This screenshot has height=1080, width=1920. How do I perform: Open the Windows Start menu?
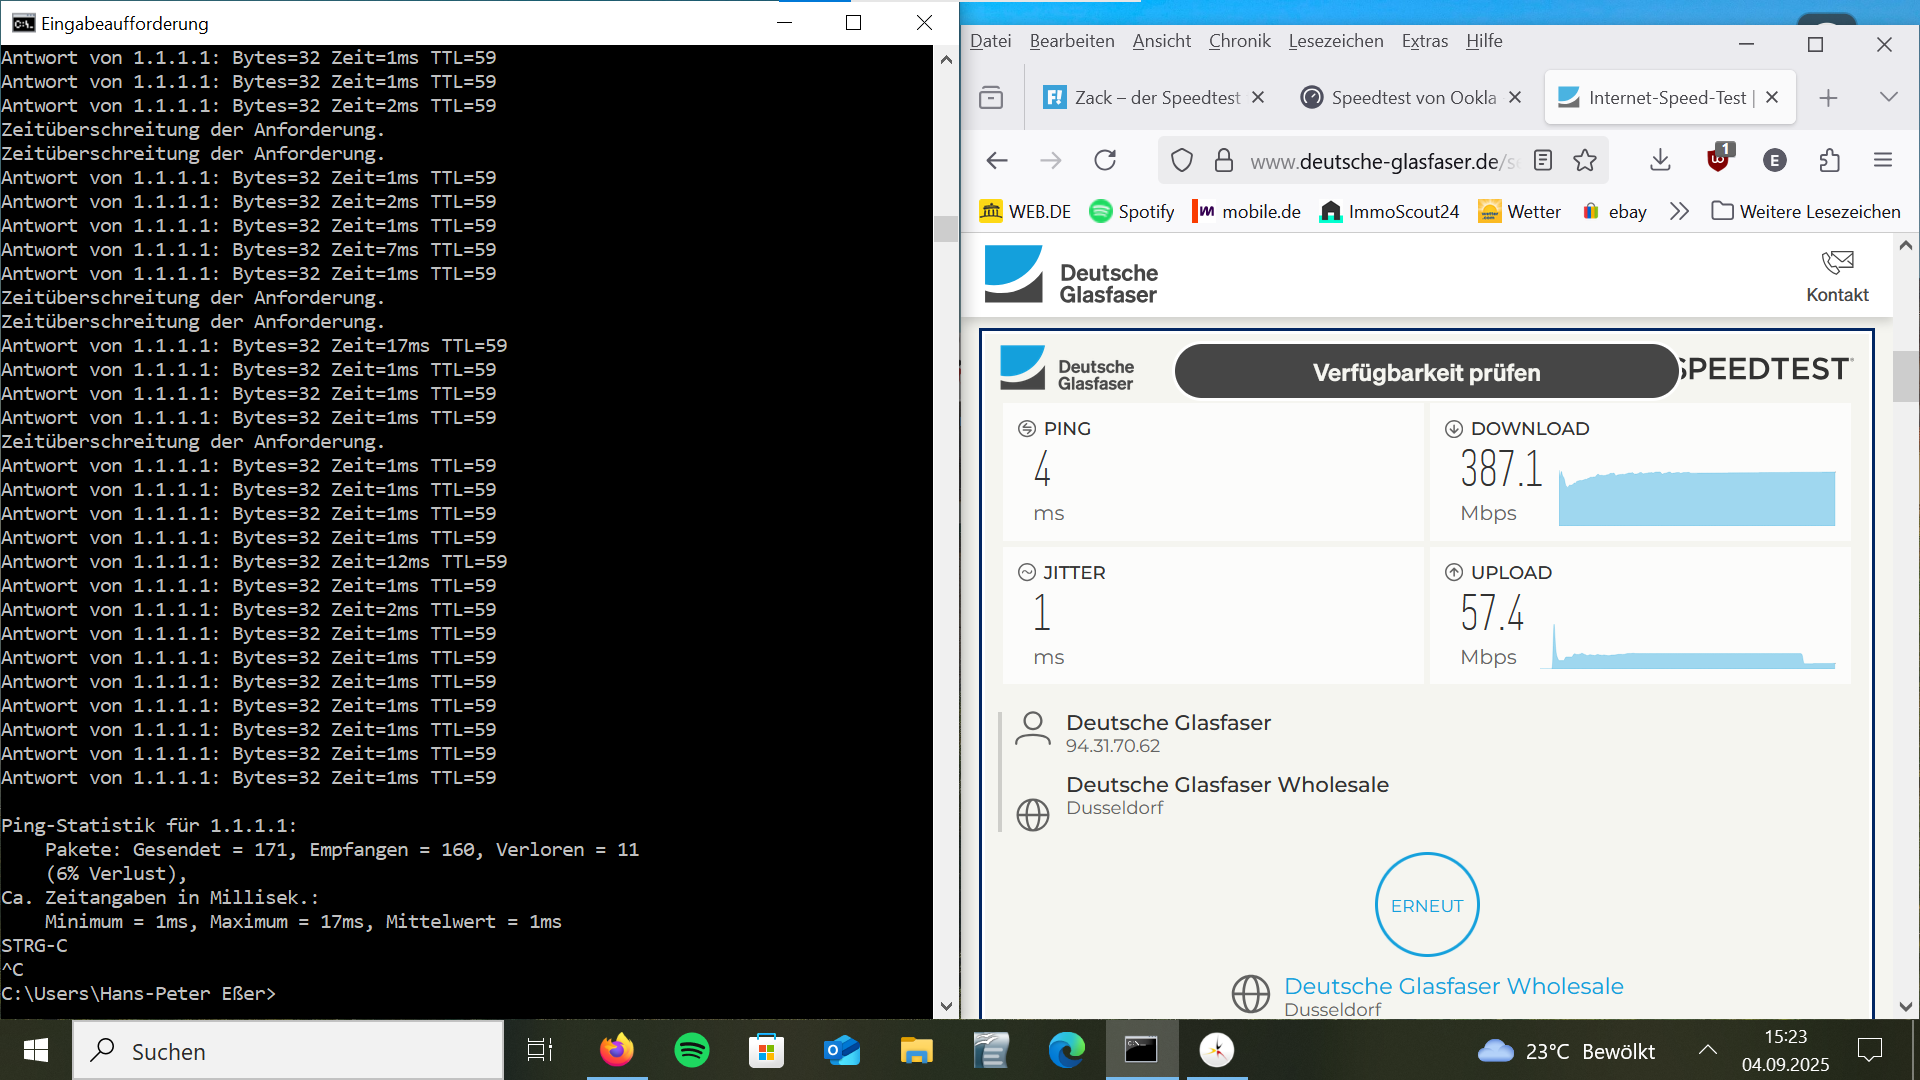point(36,1050)
